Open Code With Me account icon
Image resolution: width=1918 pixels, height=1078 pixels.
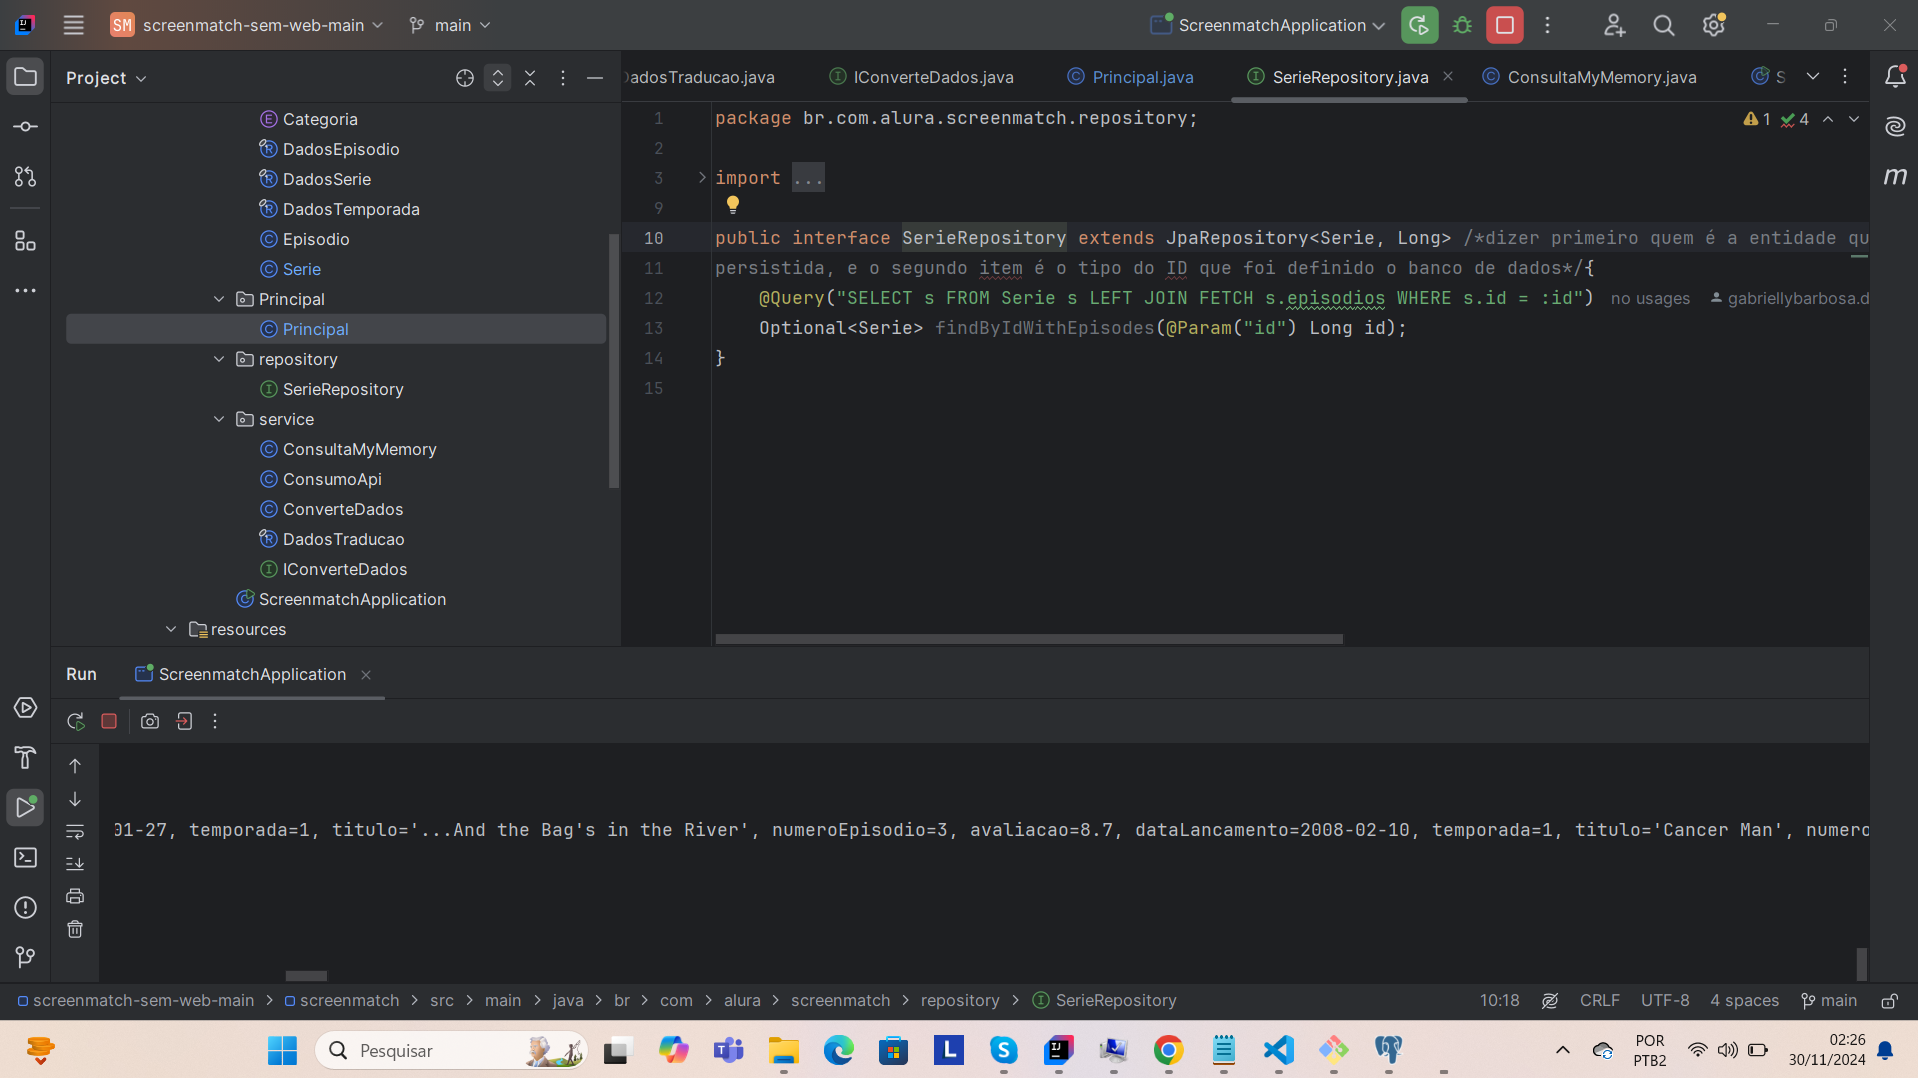tap(1614, 25)
